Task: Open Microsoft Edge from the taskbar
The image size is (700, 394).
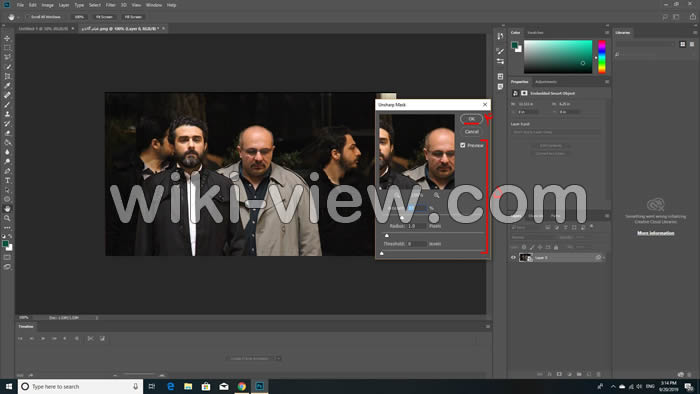Action: 171,386
